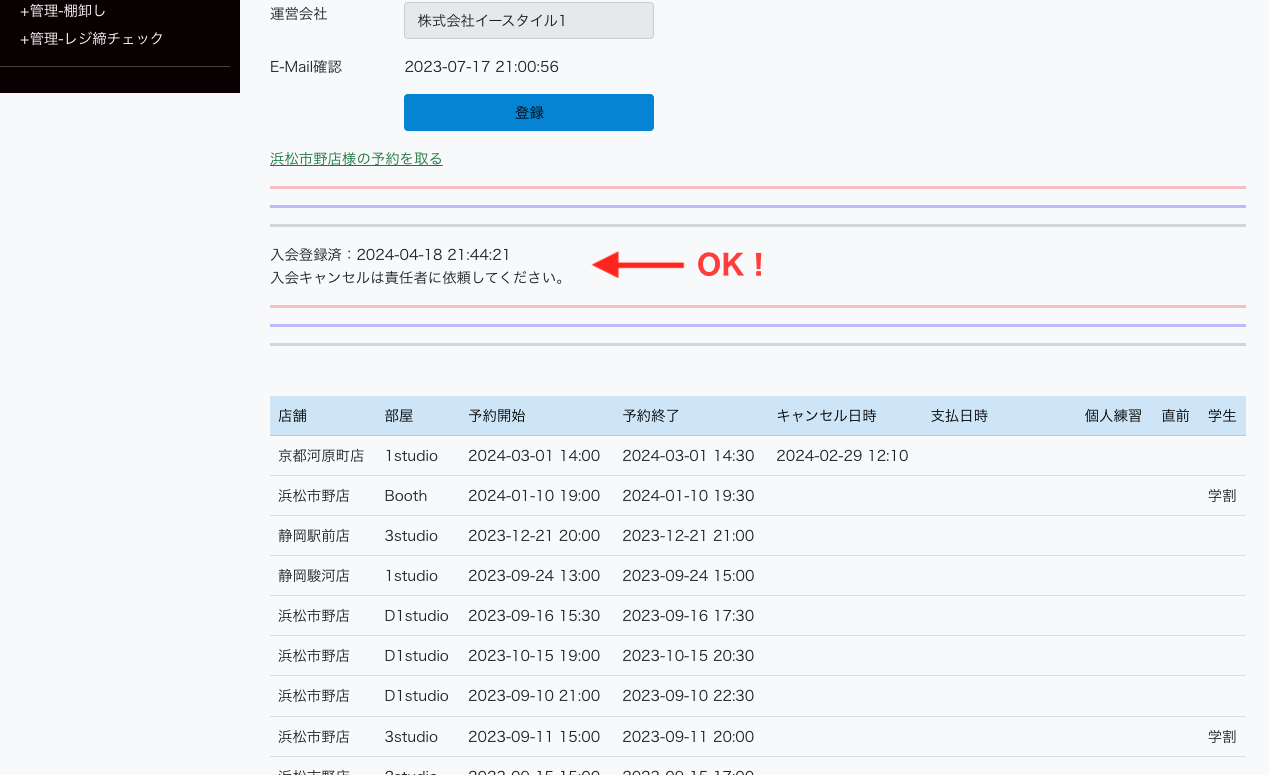Click the 直前 column header
The image size is (1269, 775).
1175,416
